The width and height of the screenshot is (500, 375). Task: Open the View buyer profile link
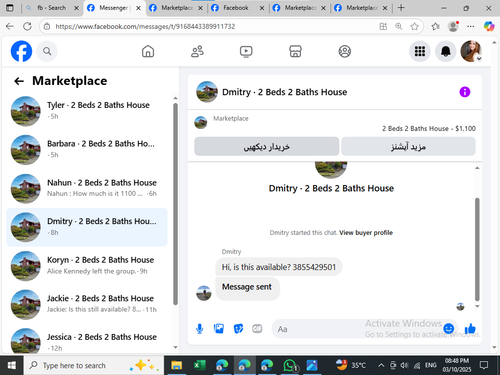(366, 233)
